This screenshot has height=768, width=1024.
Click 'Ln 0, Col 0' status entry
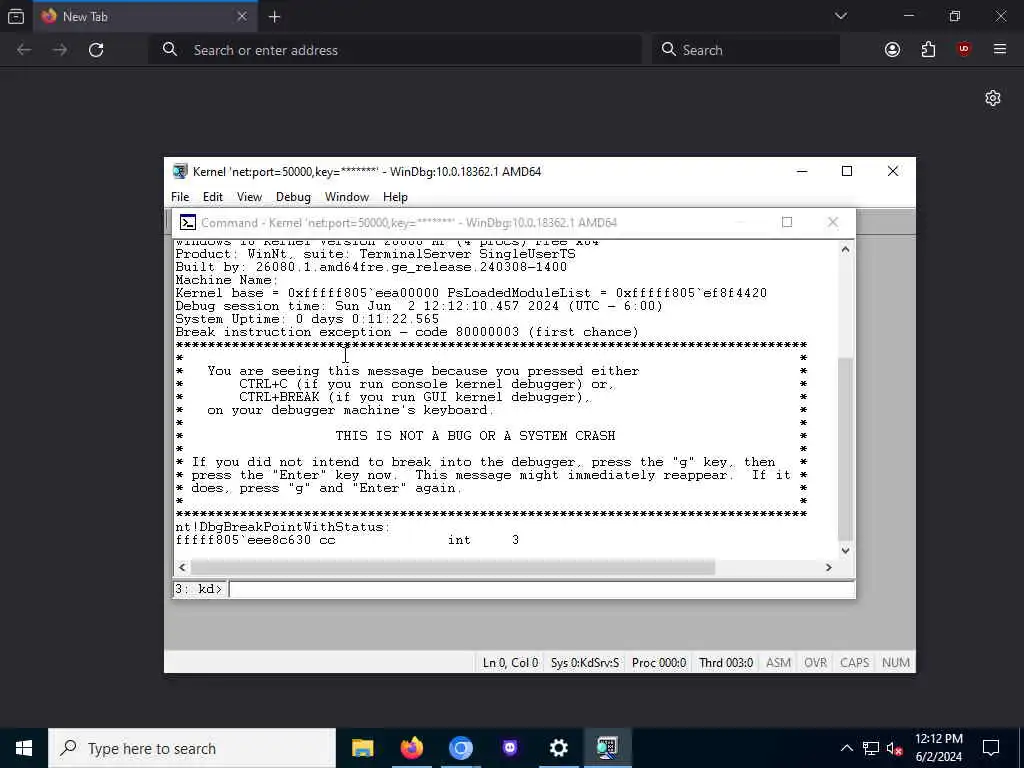pos(510,662)
